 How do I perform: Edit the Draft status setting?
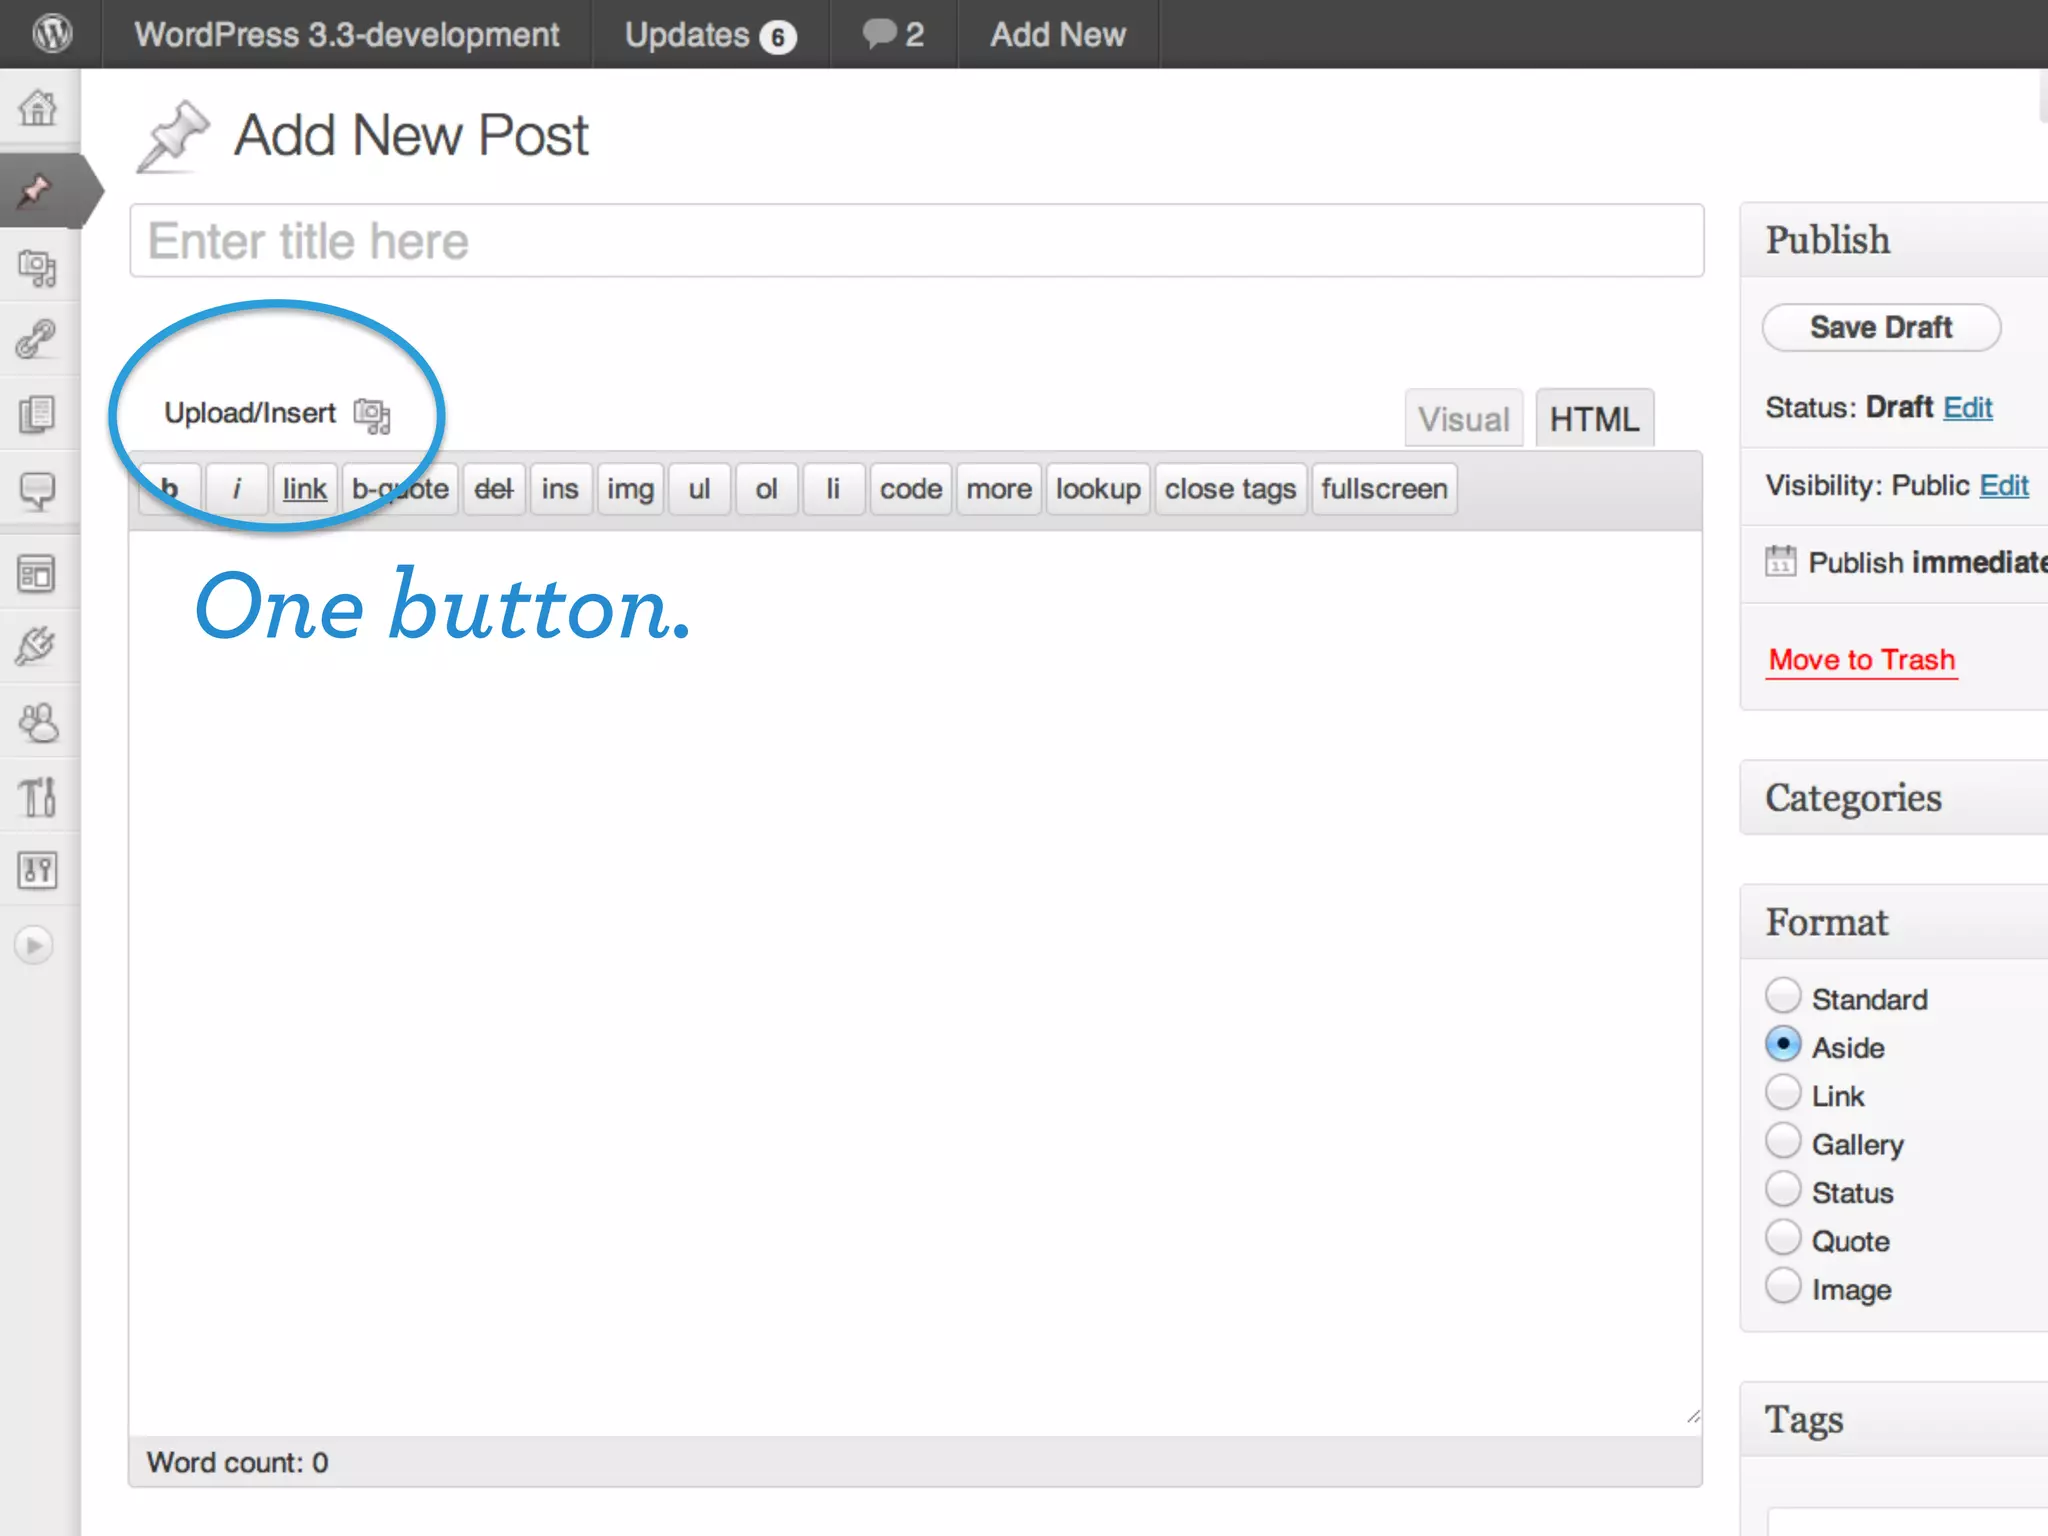point(1967,408)
